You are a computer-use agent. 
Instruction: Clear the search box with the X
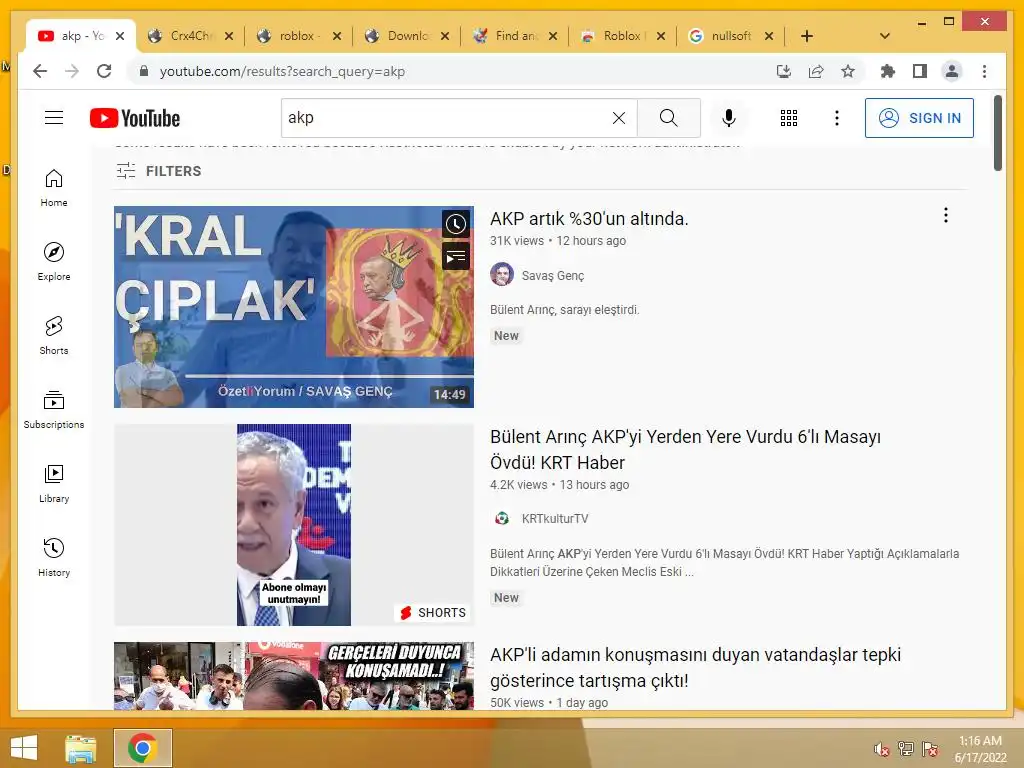click(x=618, y=118)
